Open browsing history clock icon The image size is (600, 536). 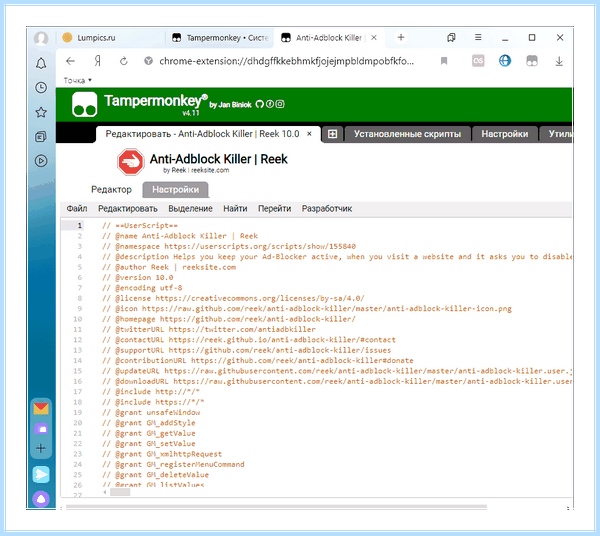41,88
